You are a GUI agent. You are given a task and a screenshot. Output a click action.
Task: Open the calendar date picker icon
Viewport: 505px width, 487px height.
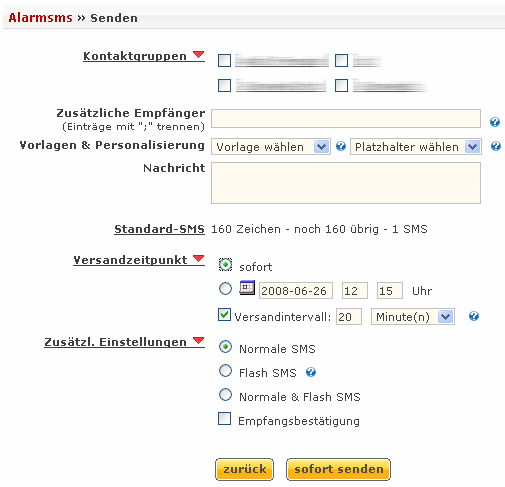[x=247, y=287]
